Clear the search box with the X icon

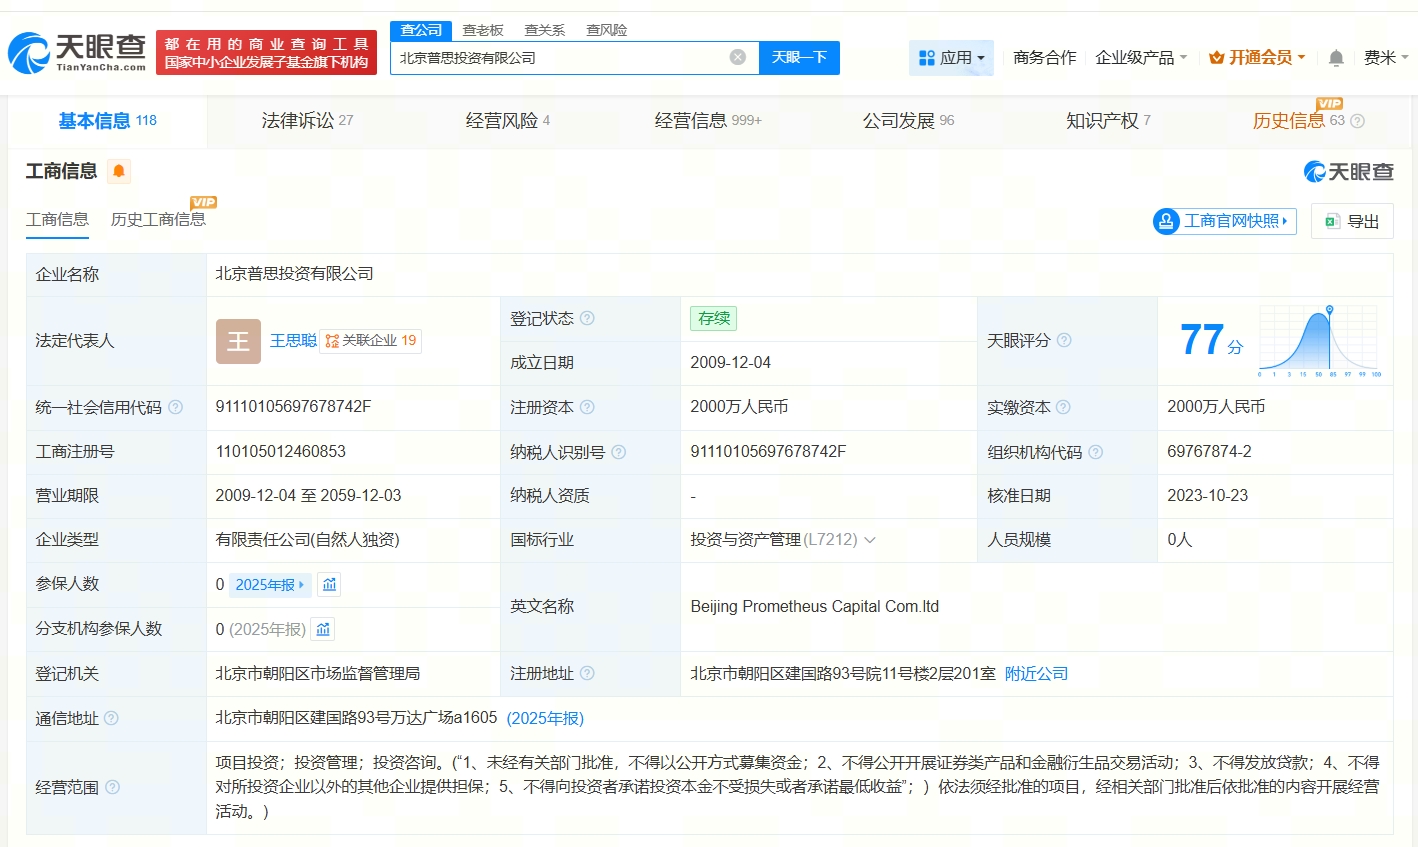click(738, 57)
